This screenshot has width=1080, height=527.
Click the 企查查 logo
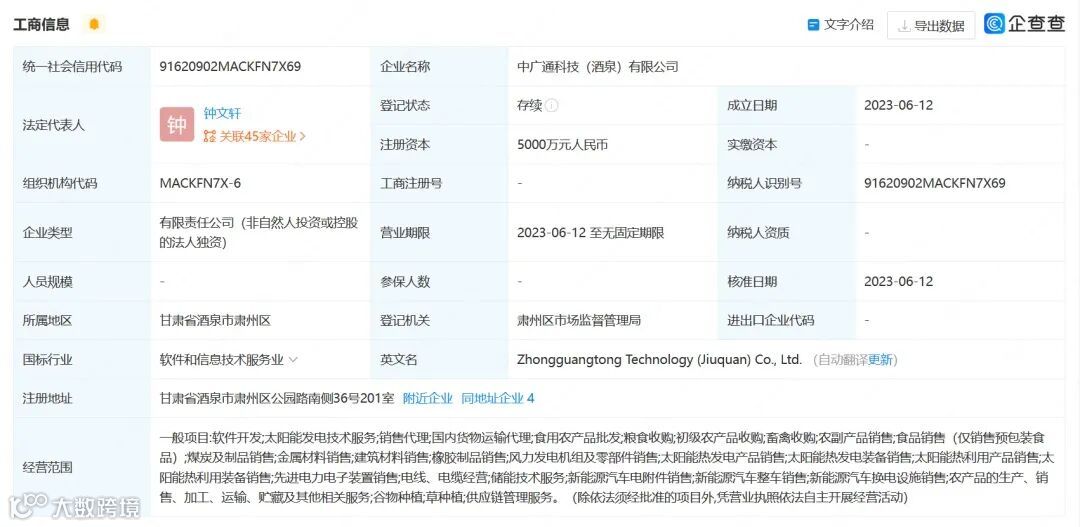[1025, 24]
